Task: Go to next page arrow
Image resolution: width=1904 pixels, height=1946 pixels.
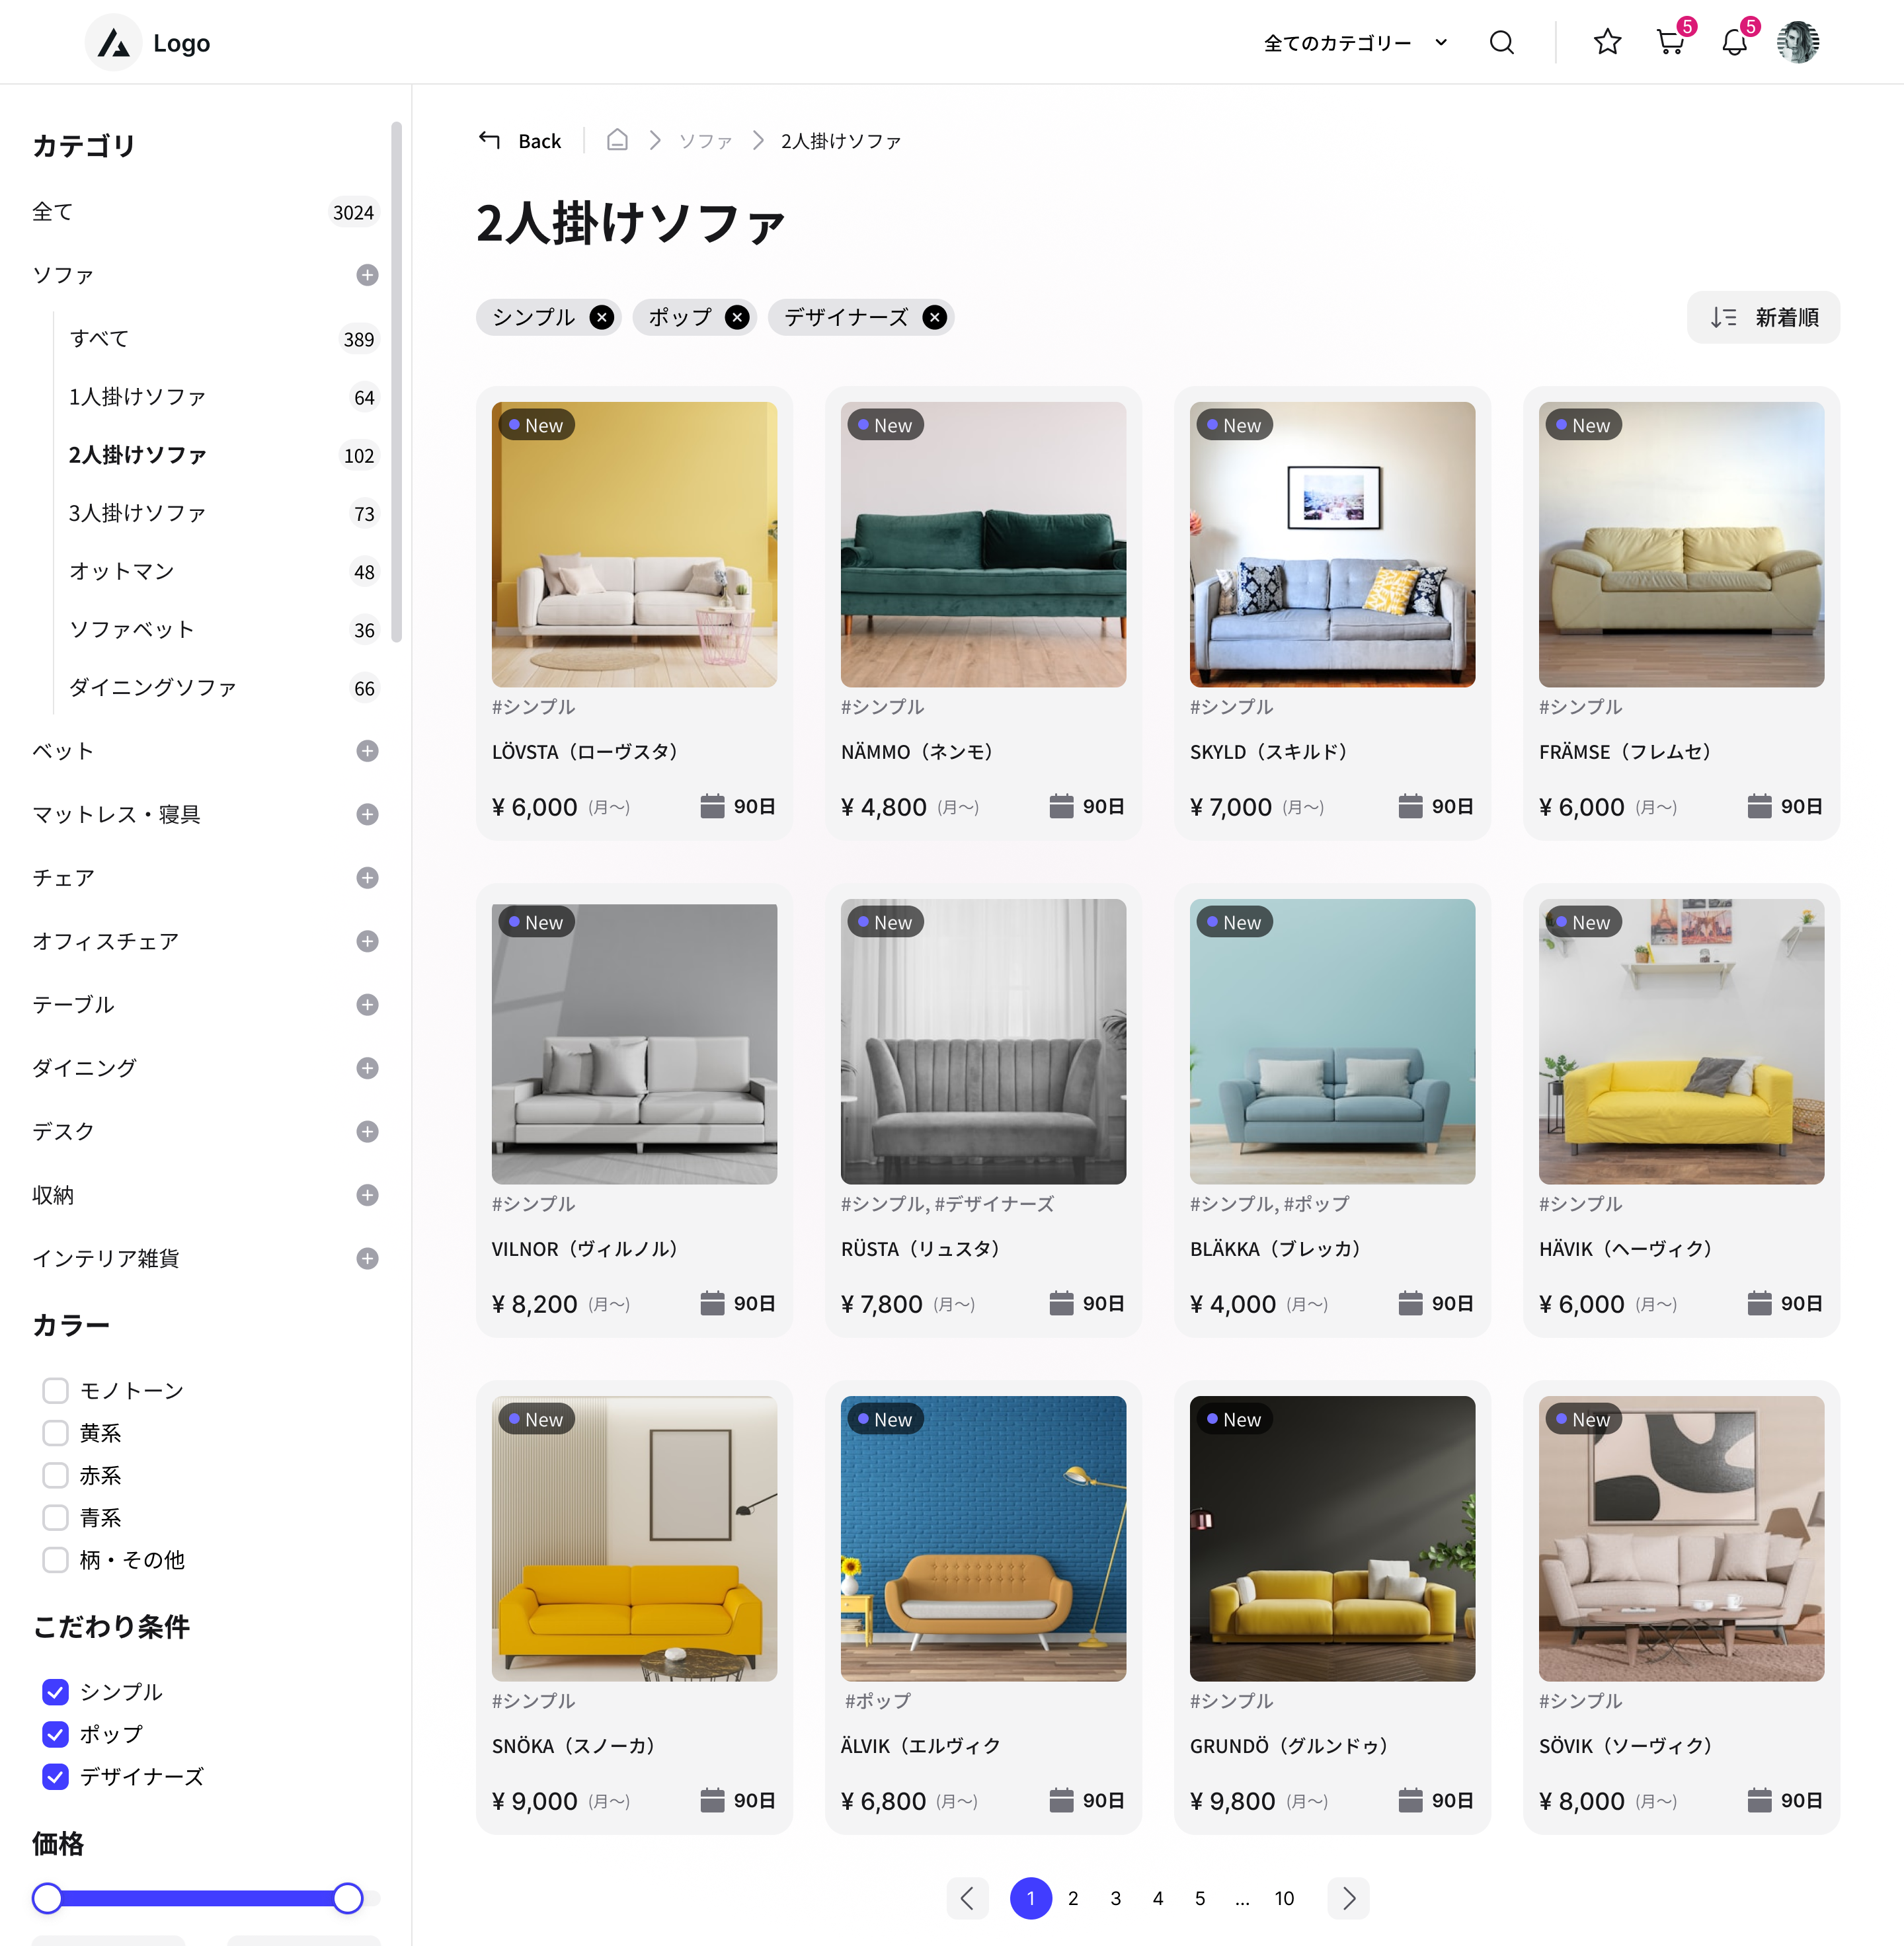Action: [x=1348, y=1898]
